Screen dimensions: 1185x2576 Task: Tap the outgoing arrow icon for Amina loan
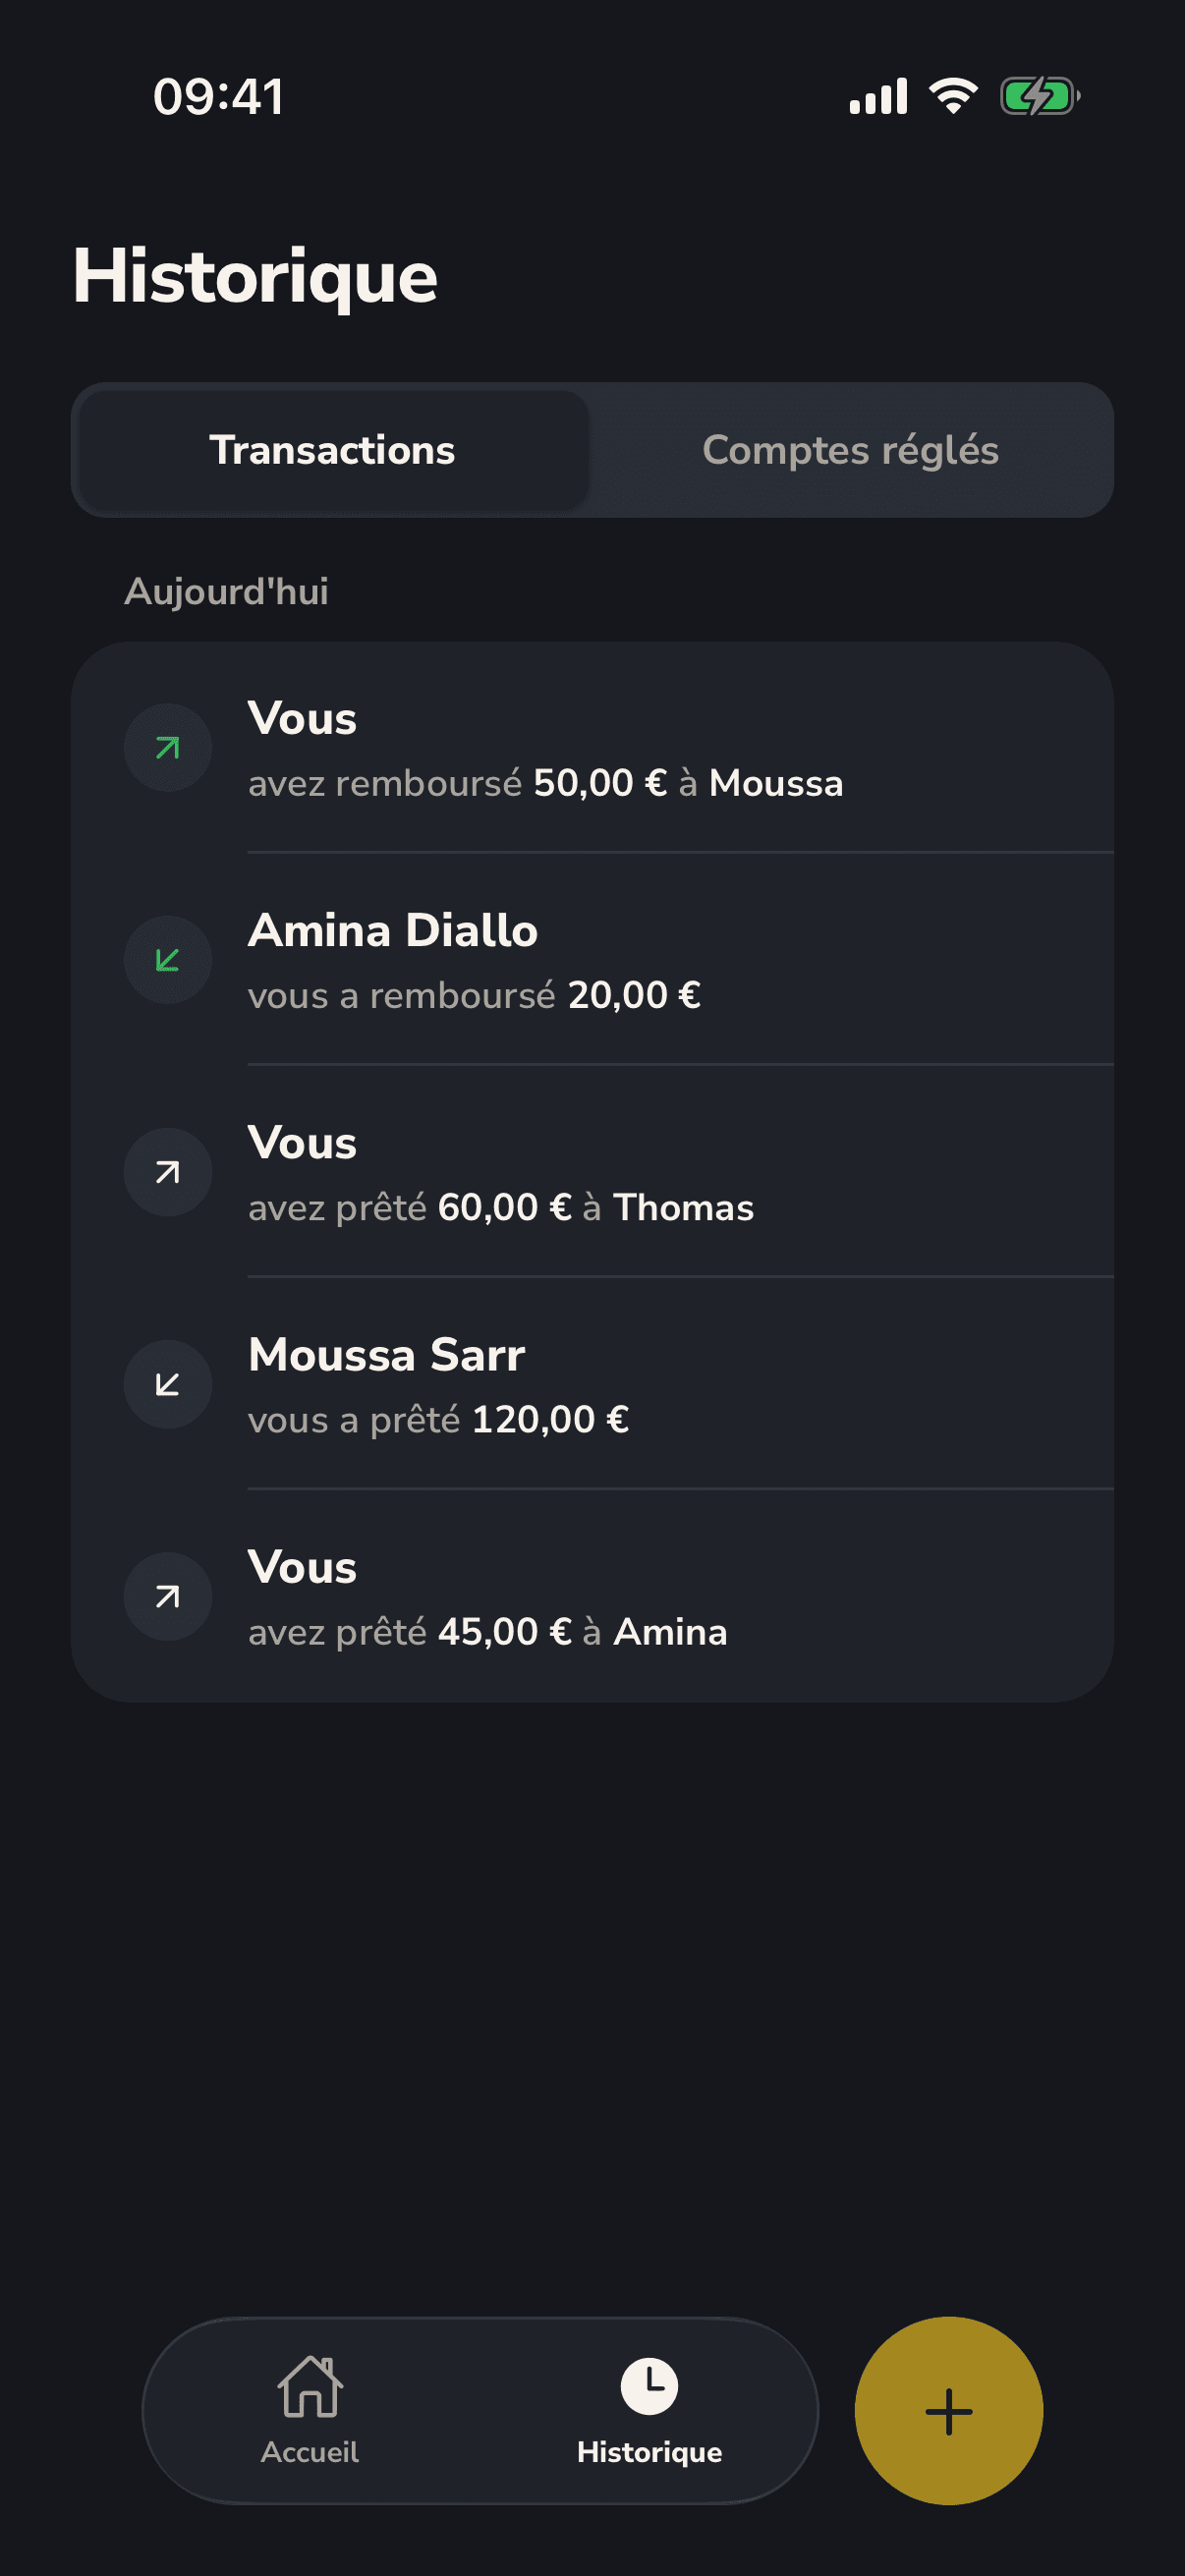(167, 1595)
